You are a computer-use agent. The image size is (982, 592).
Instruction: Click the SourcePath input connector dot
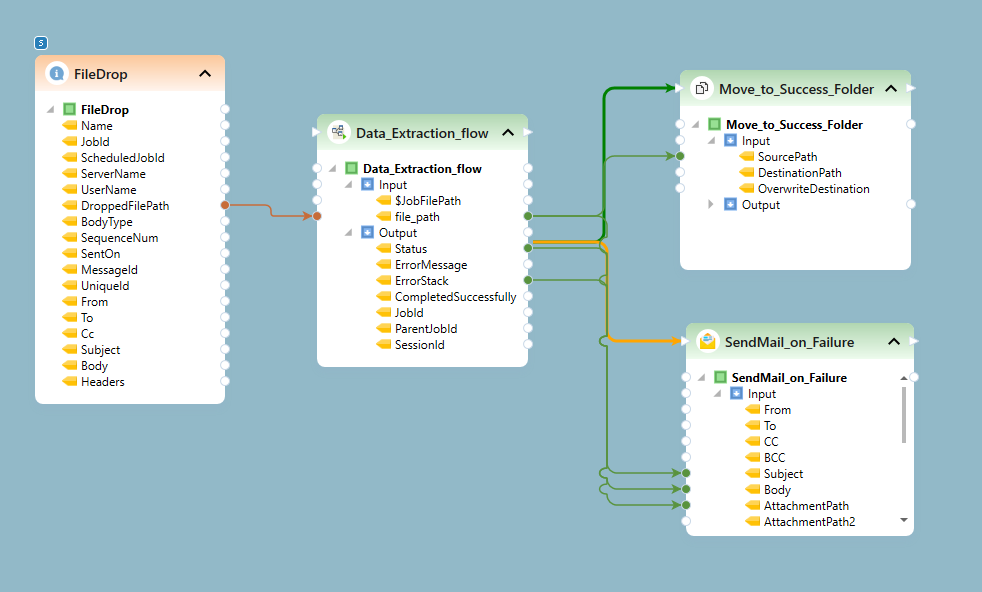680,156
